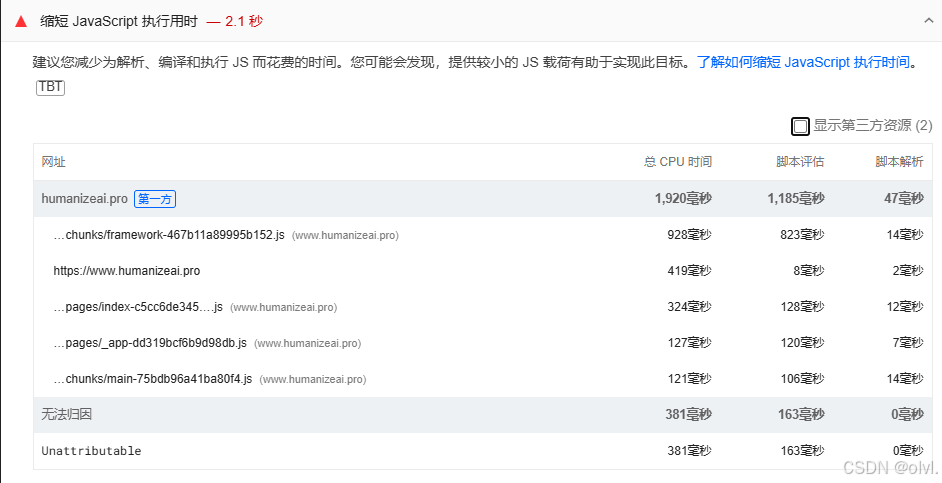The height and width of the screenshot is (483, 942).
Task: Click the 1,920毫秒 total CPU value
Action: (x=683, y=199)
